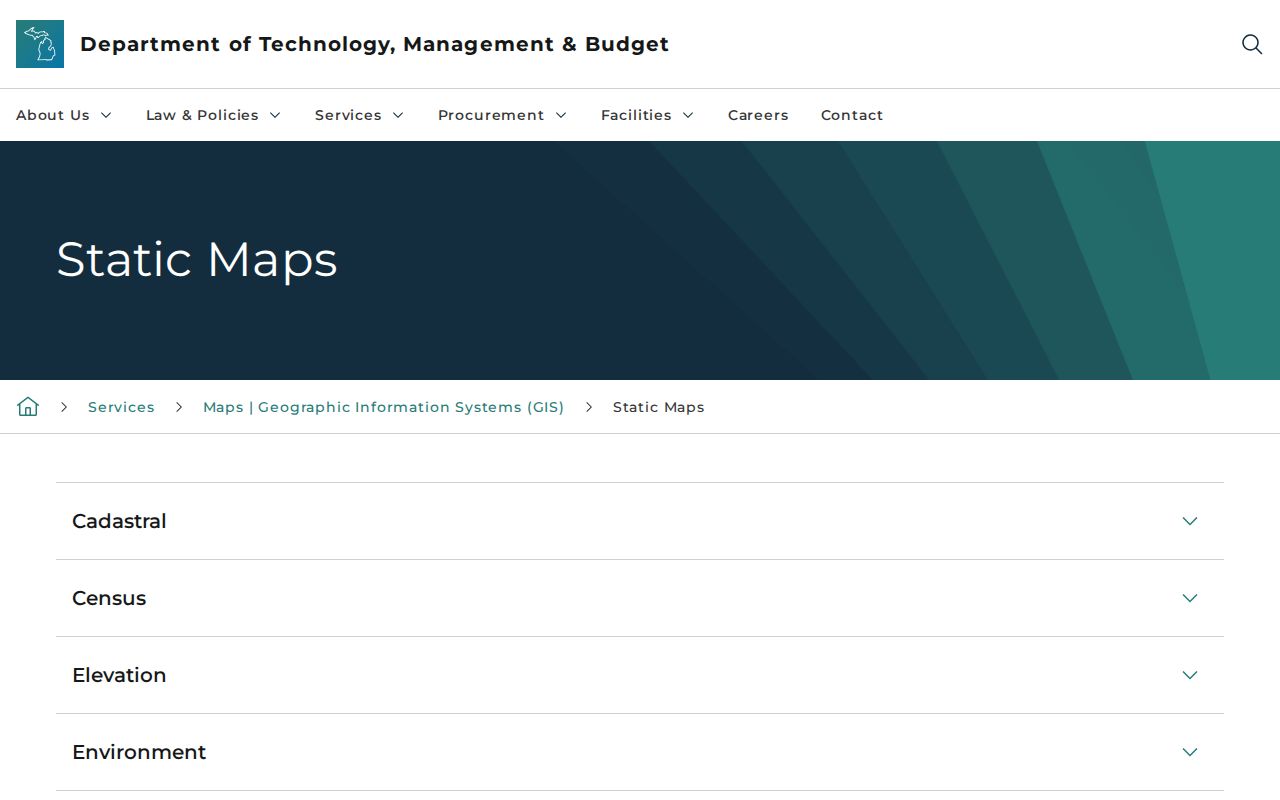Click the Cadastral section heading

pyautogui.click(x=119, y=521)
